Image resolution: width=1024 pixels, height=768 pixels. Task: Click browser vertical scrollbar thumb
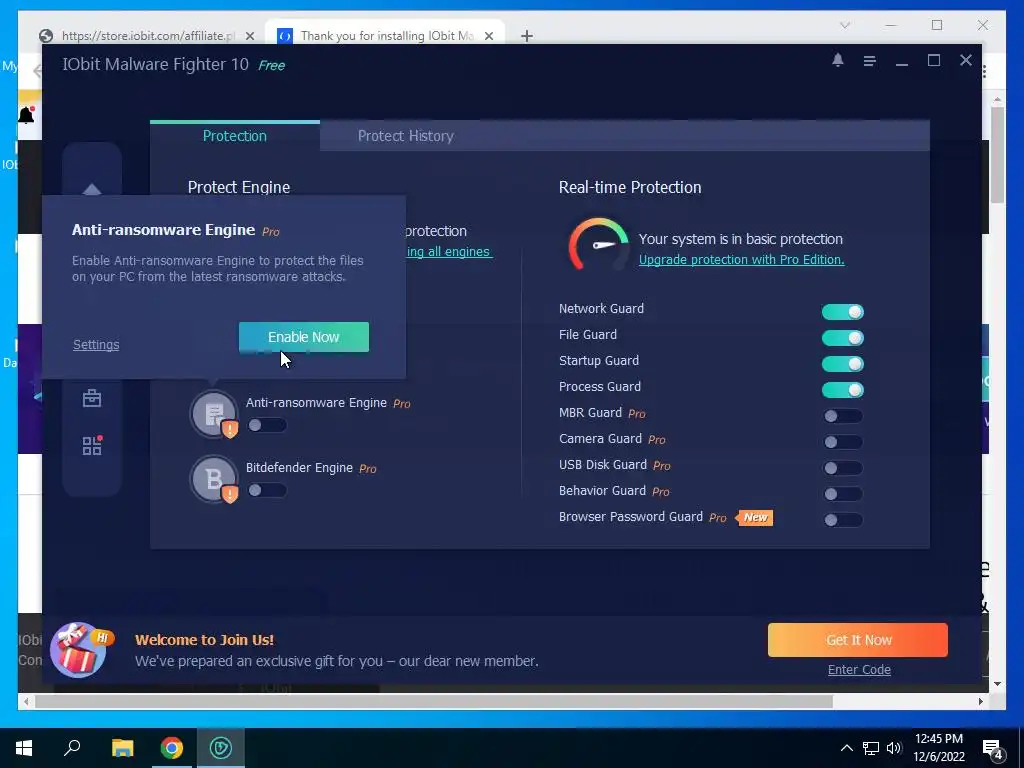coord(997,155)
